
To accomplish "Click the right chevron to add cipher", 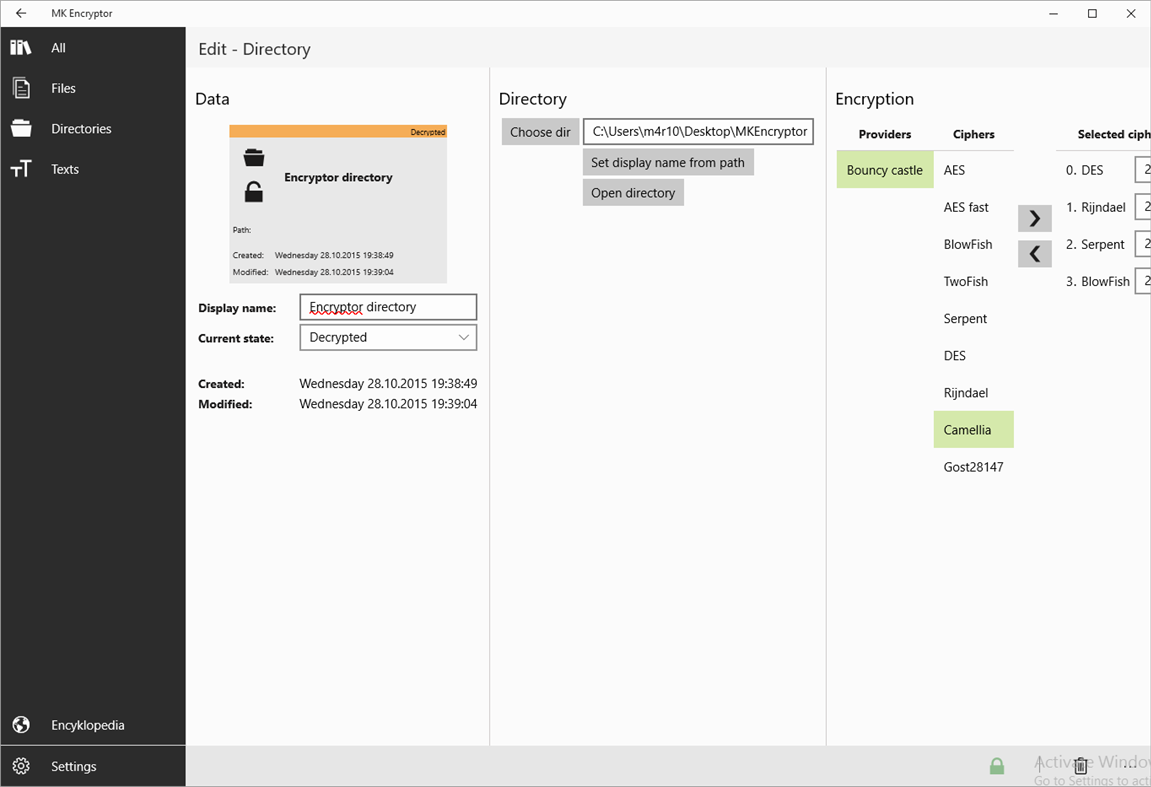I will pos(1034,217).
